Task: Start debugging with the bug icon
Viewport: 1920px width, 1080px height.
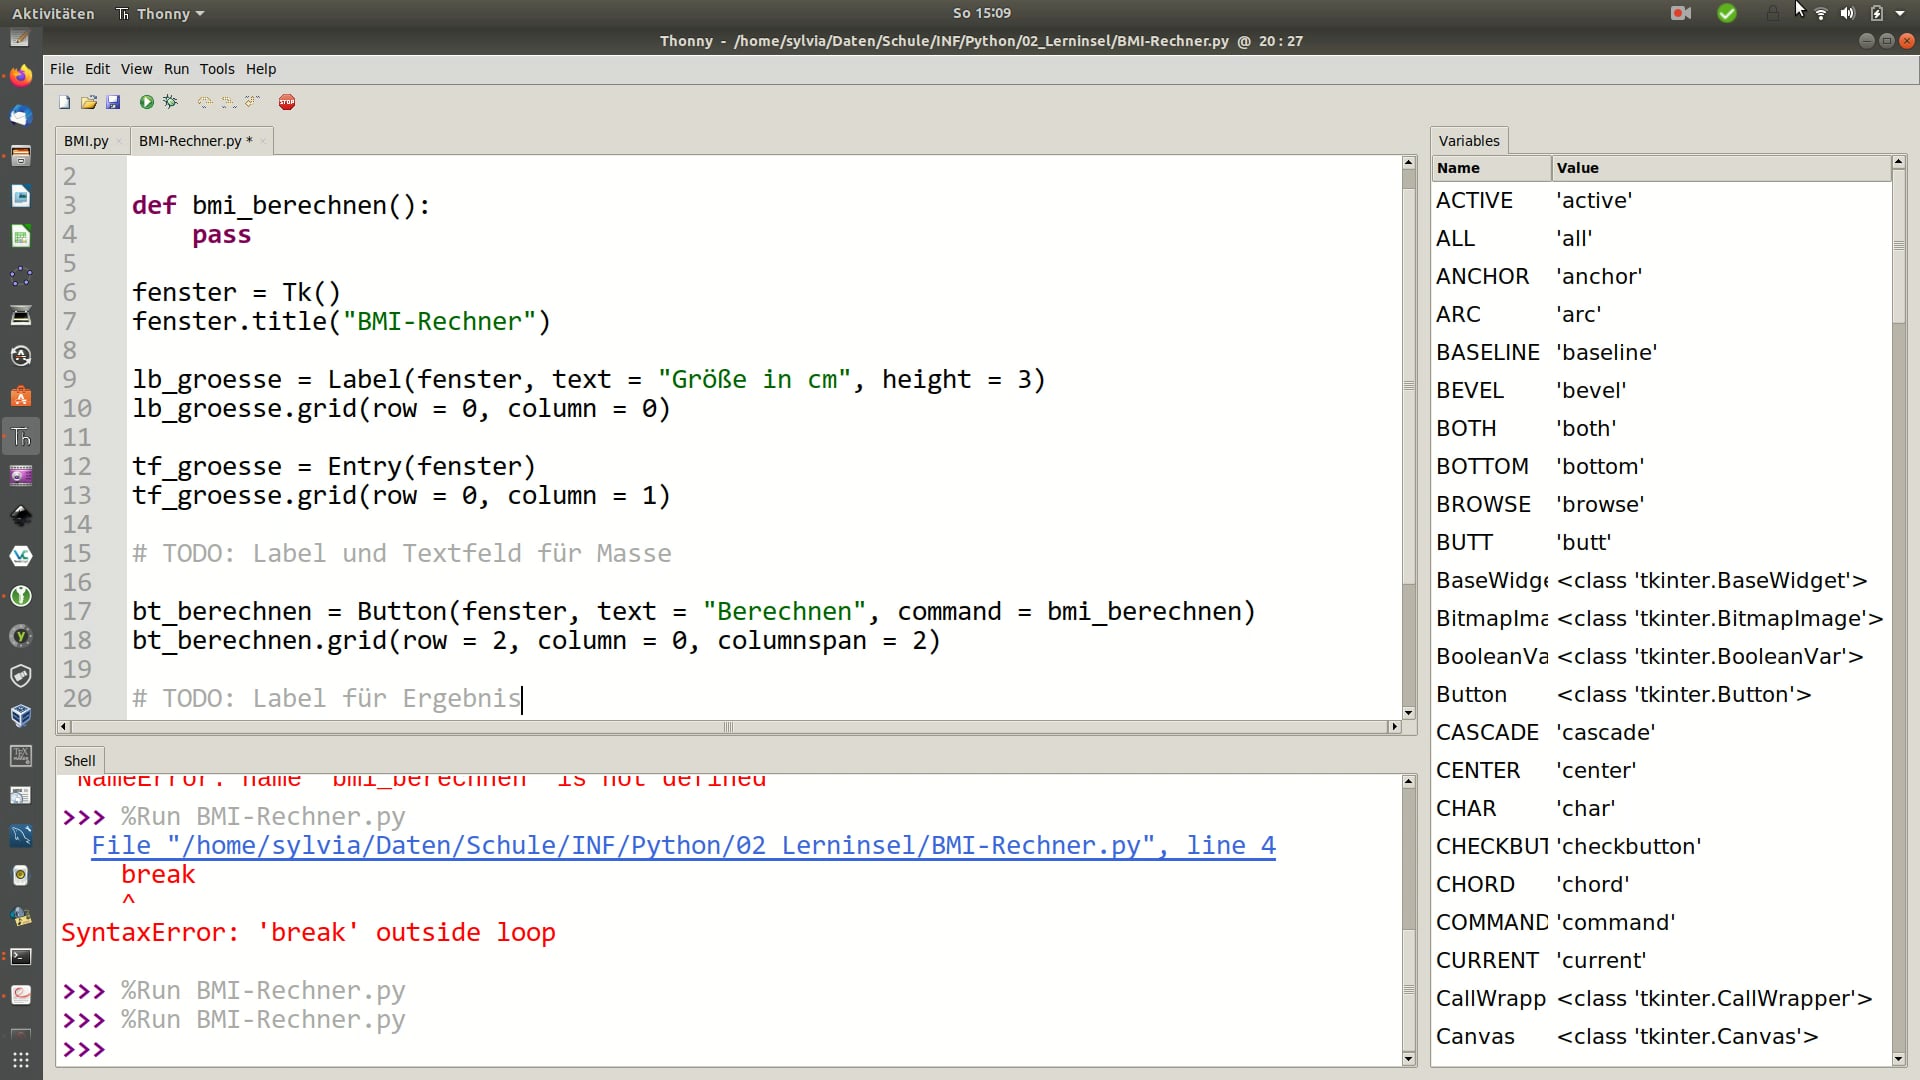Action: pyautogui.click(x=169, y=101)
